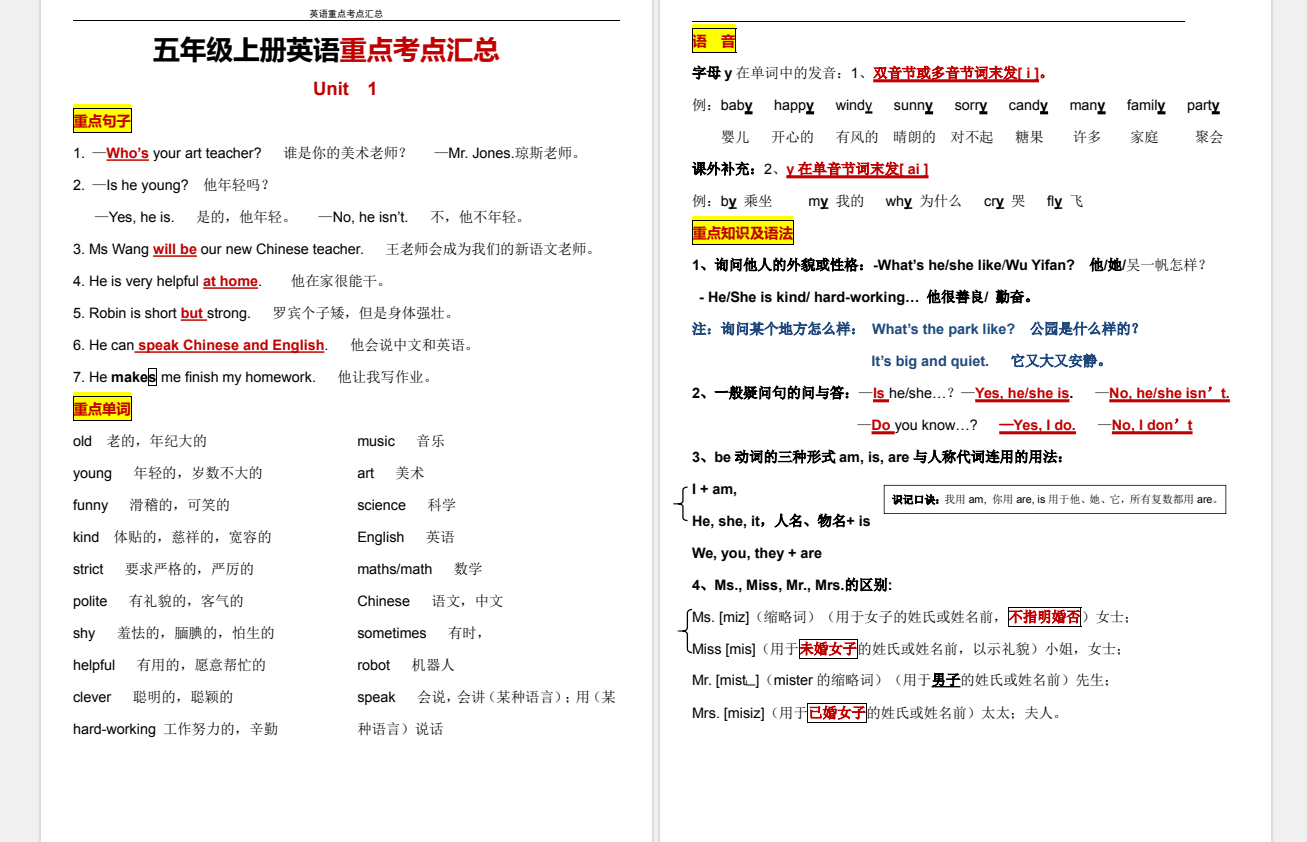Click the 识记口诀 mnemonic text box

point(1054,499)
